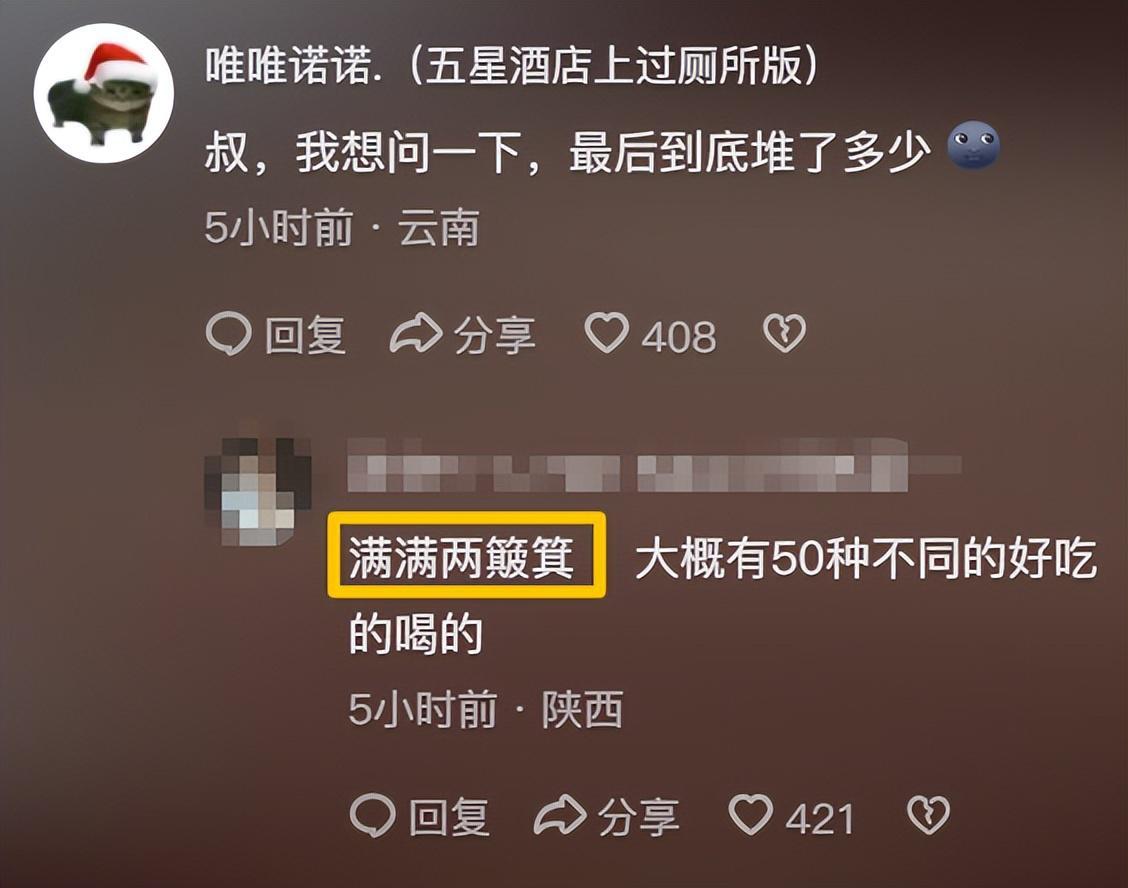This screenshot has height=888, width=1128.
Task: Open the Santa hat cat avatar profile
Action: pyautogui.click(x=104, y=94)
